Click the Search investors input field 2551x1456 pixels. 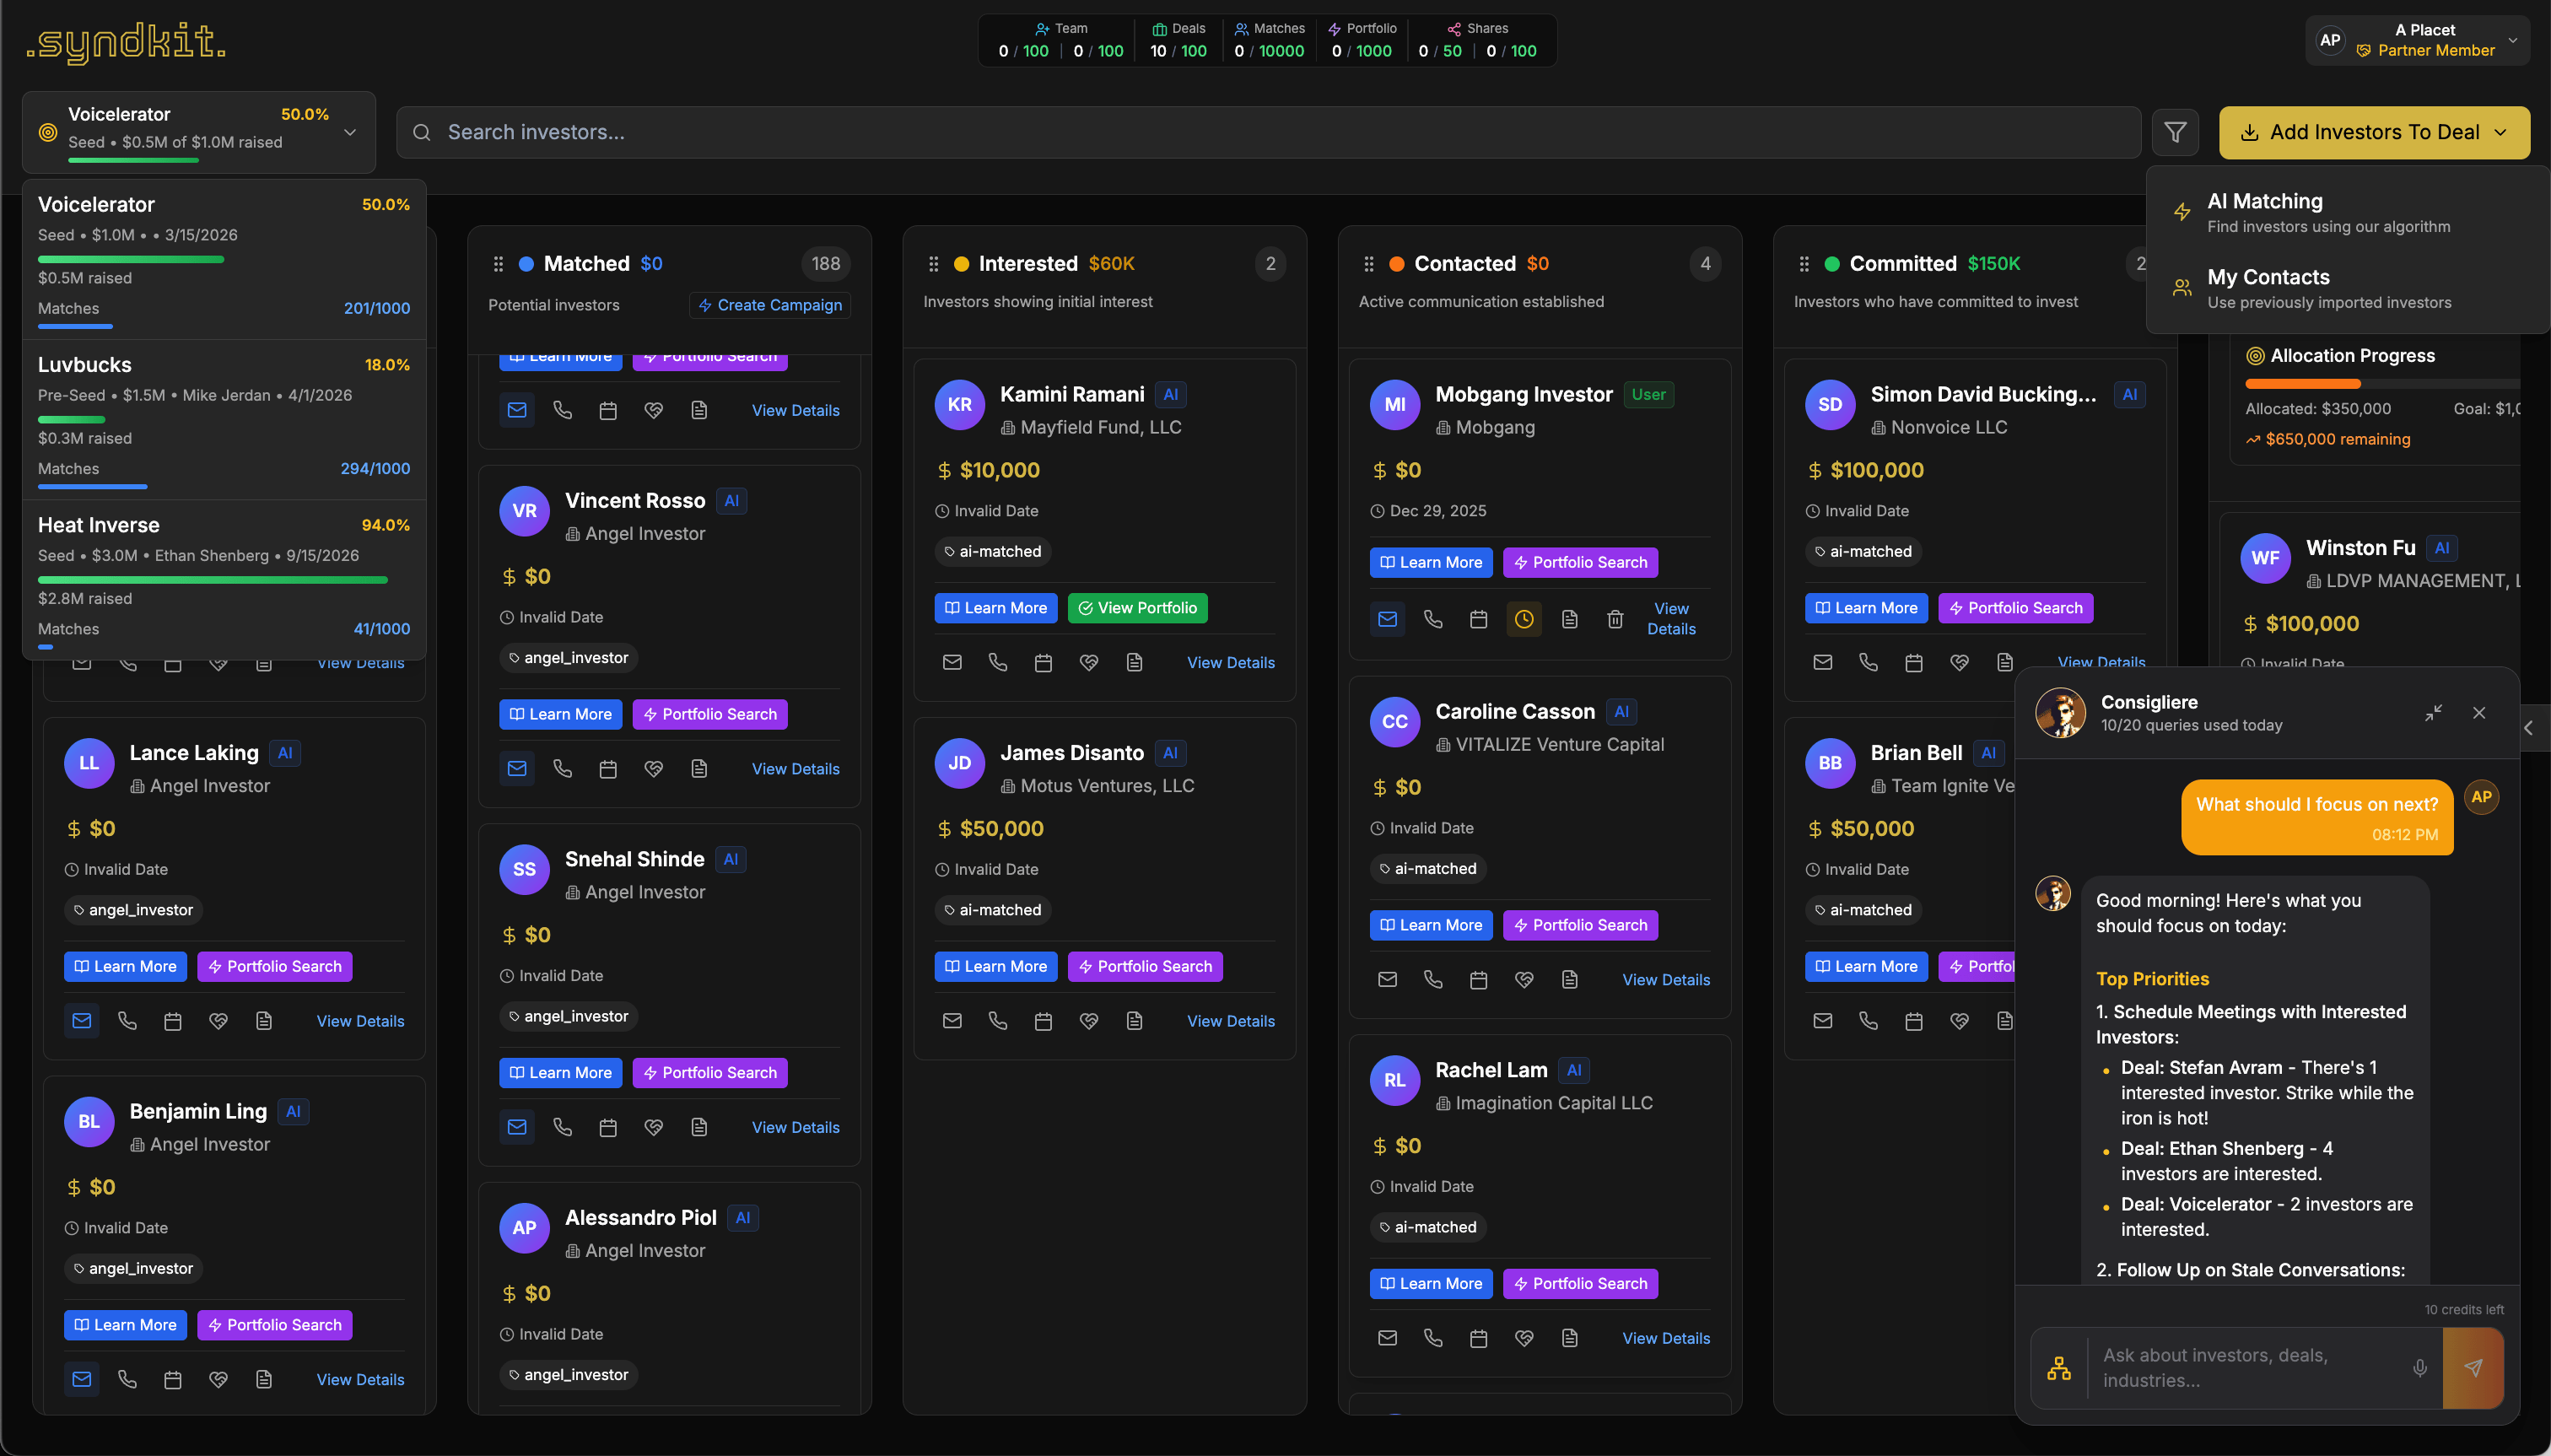click(1268, 132)
